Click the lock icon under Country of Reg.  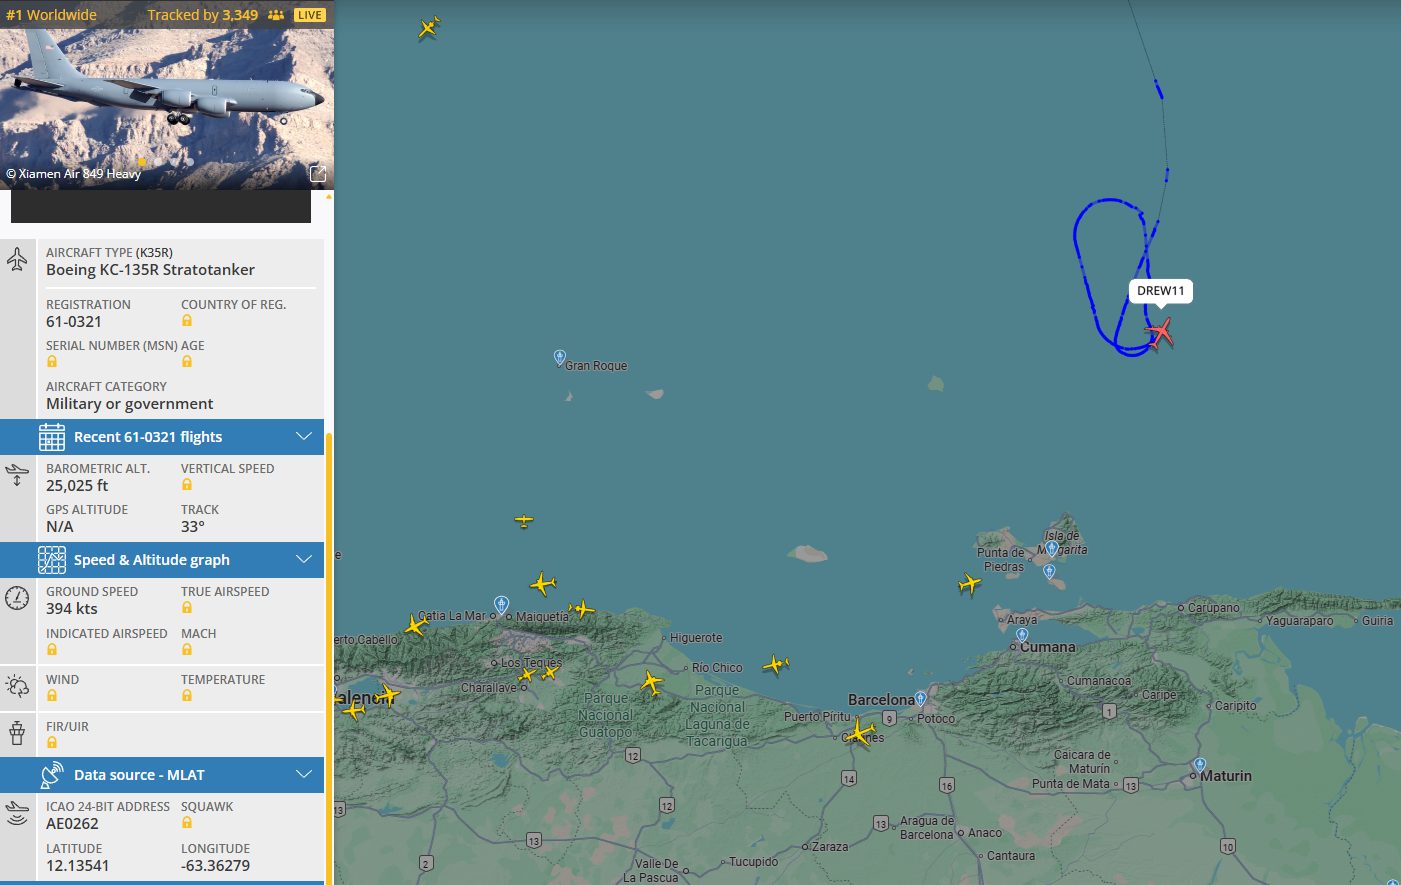[x=187, y=321]
